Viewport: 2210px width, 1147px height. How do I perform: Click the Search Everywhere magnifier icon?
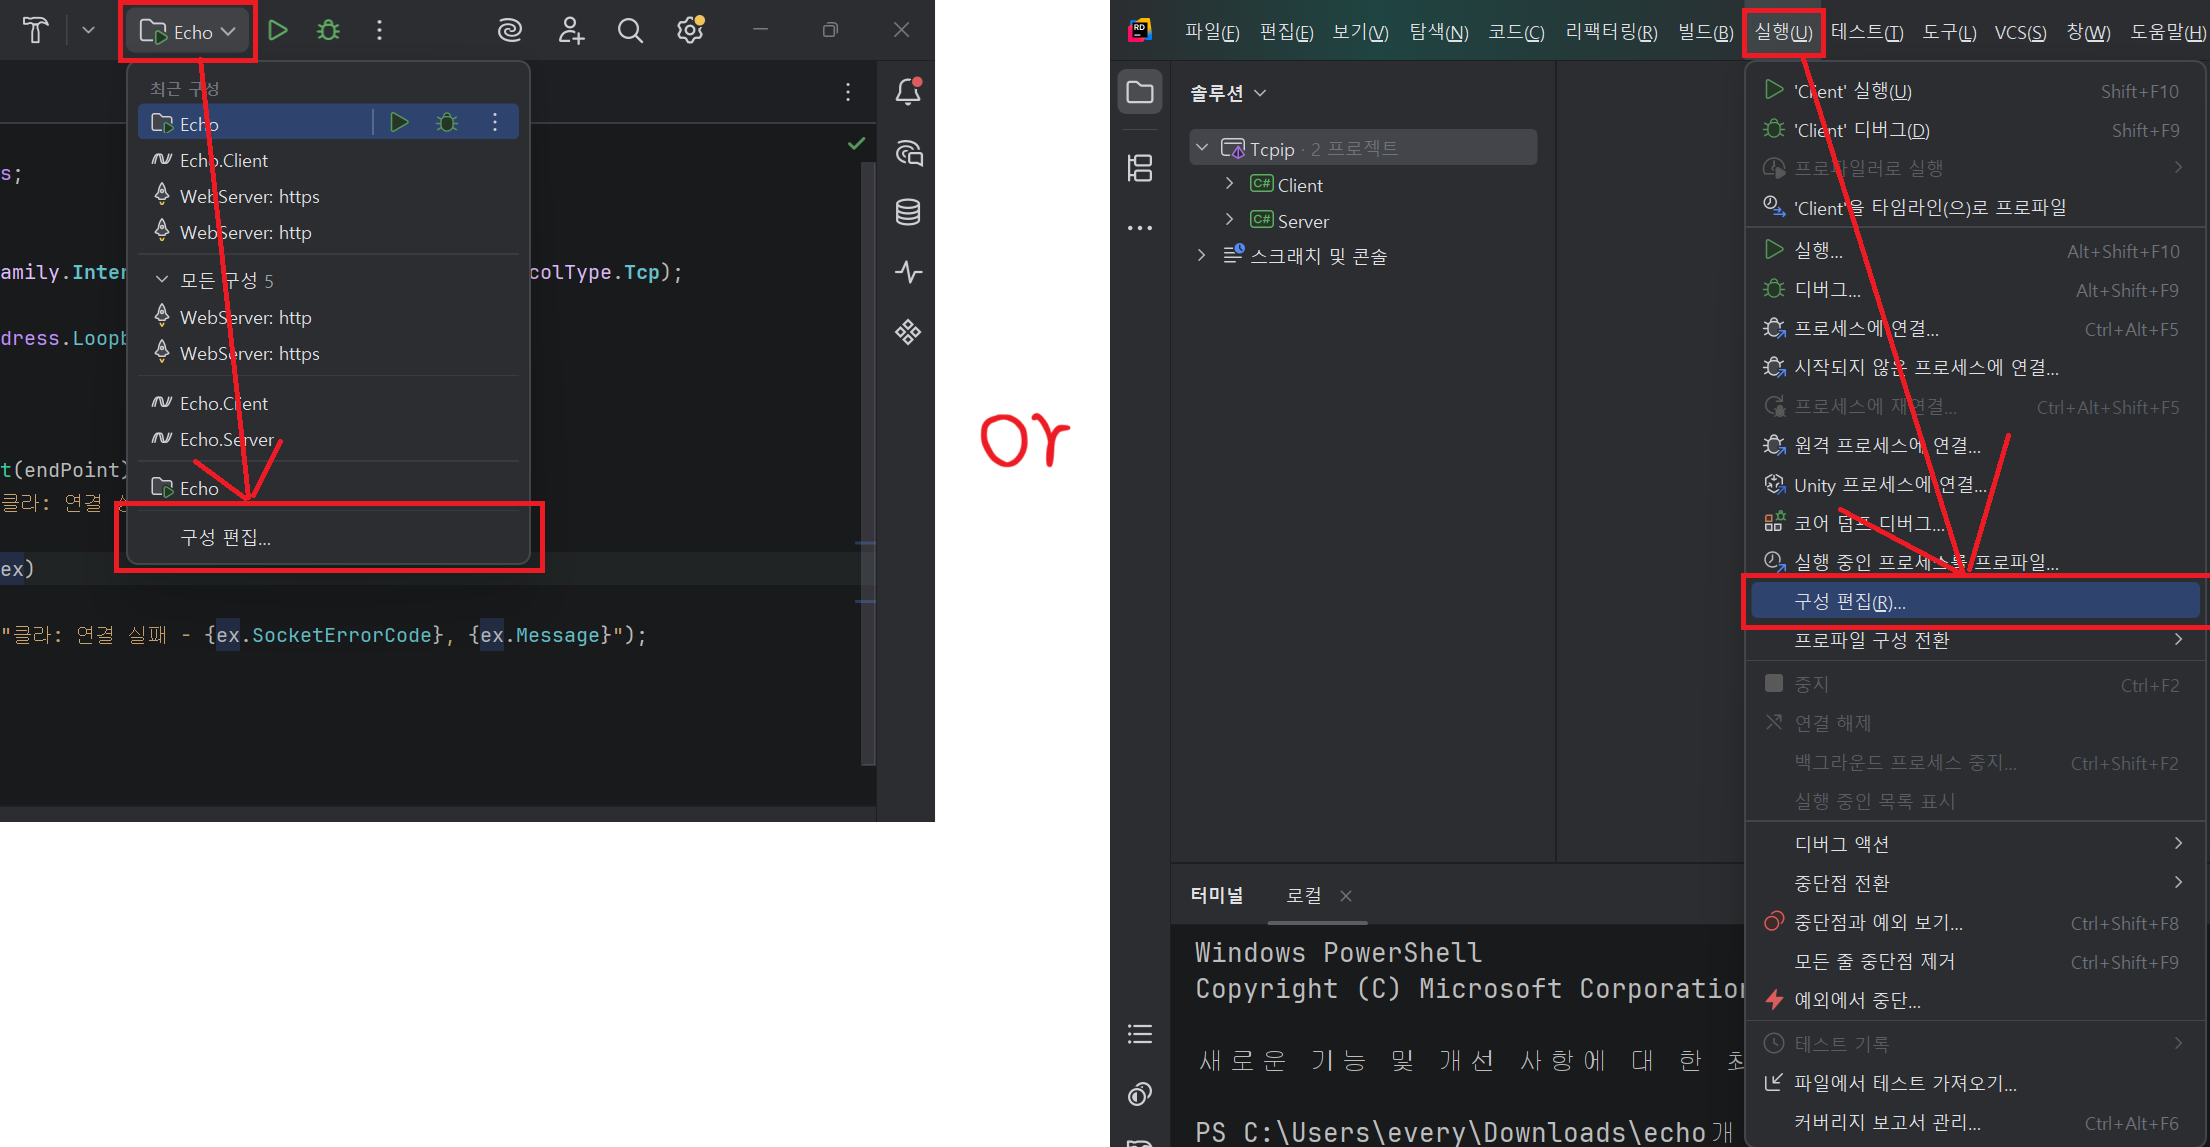tap(630, 31)
